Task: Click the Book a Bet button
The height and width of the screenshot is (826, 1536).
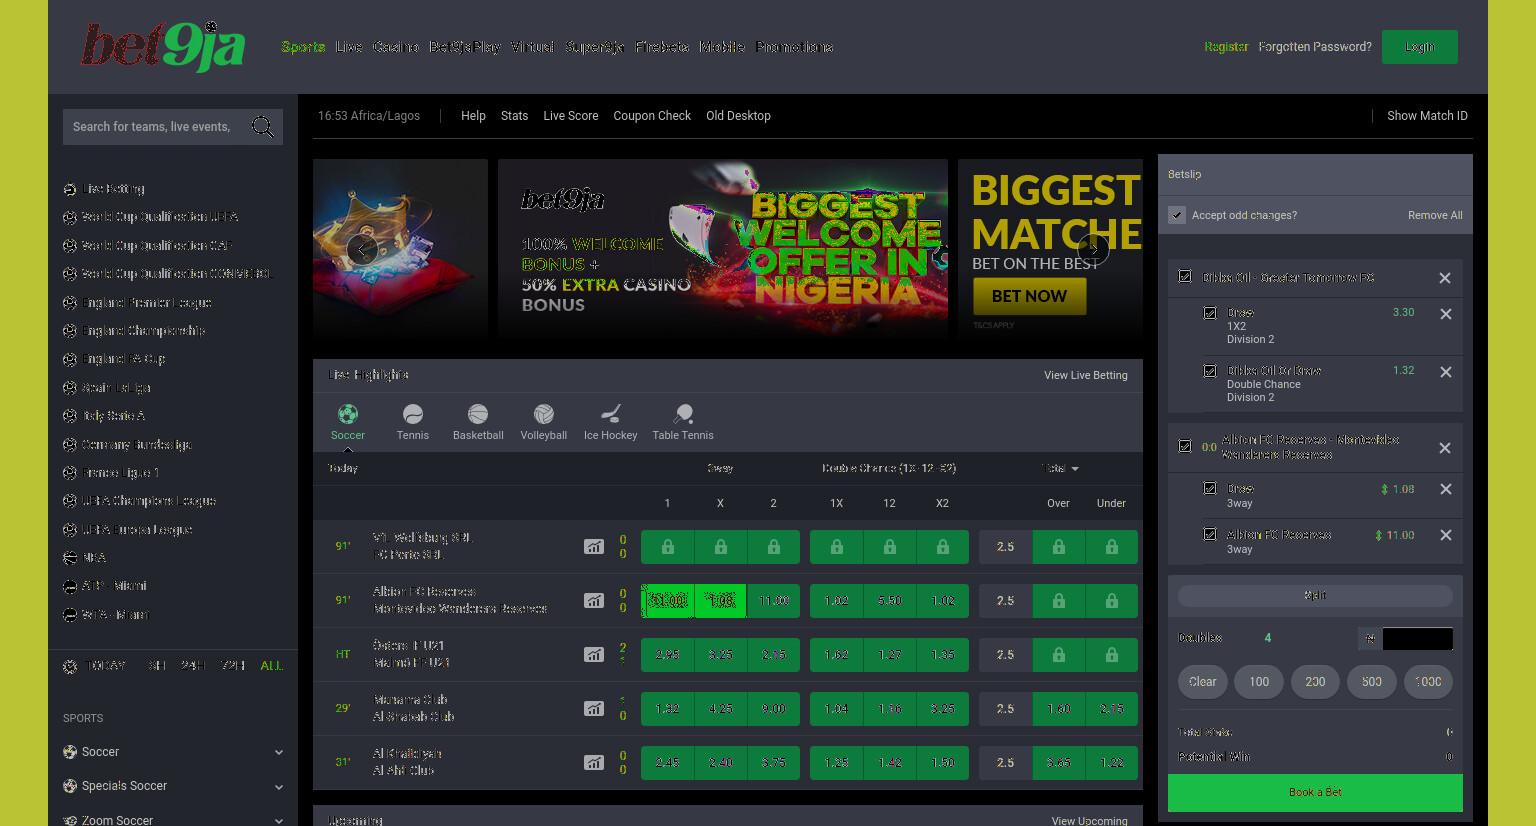Action: coord(1315,792)
